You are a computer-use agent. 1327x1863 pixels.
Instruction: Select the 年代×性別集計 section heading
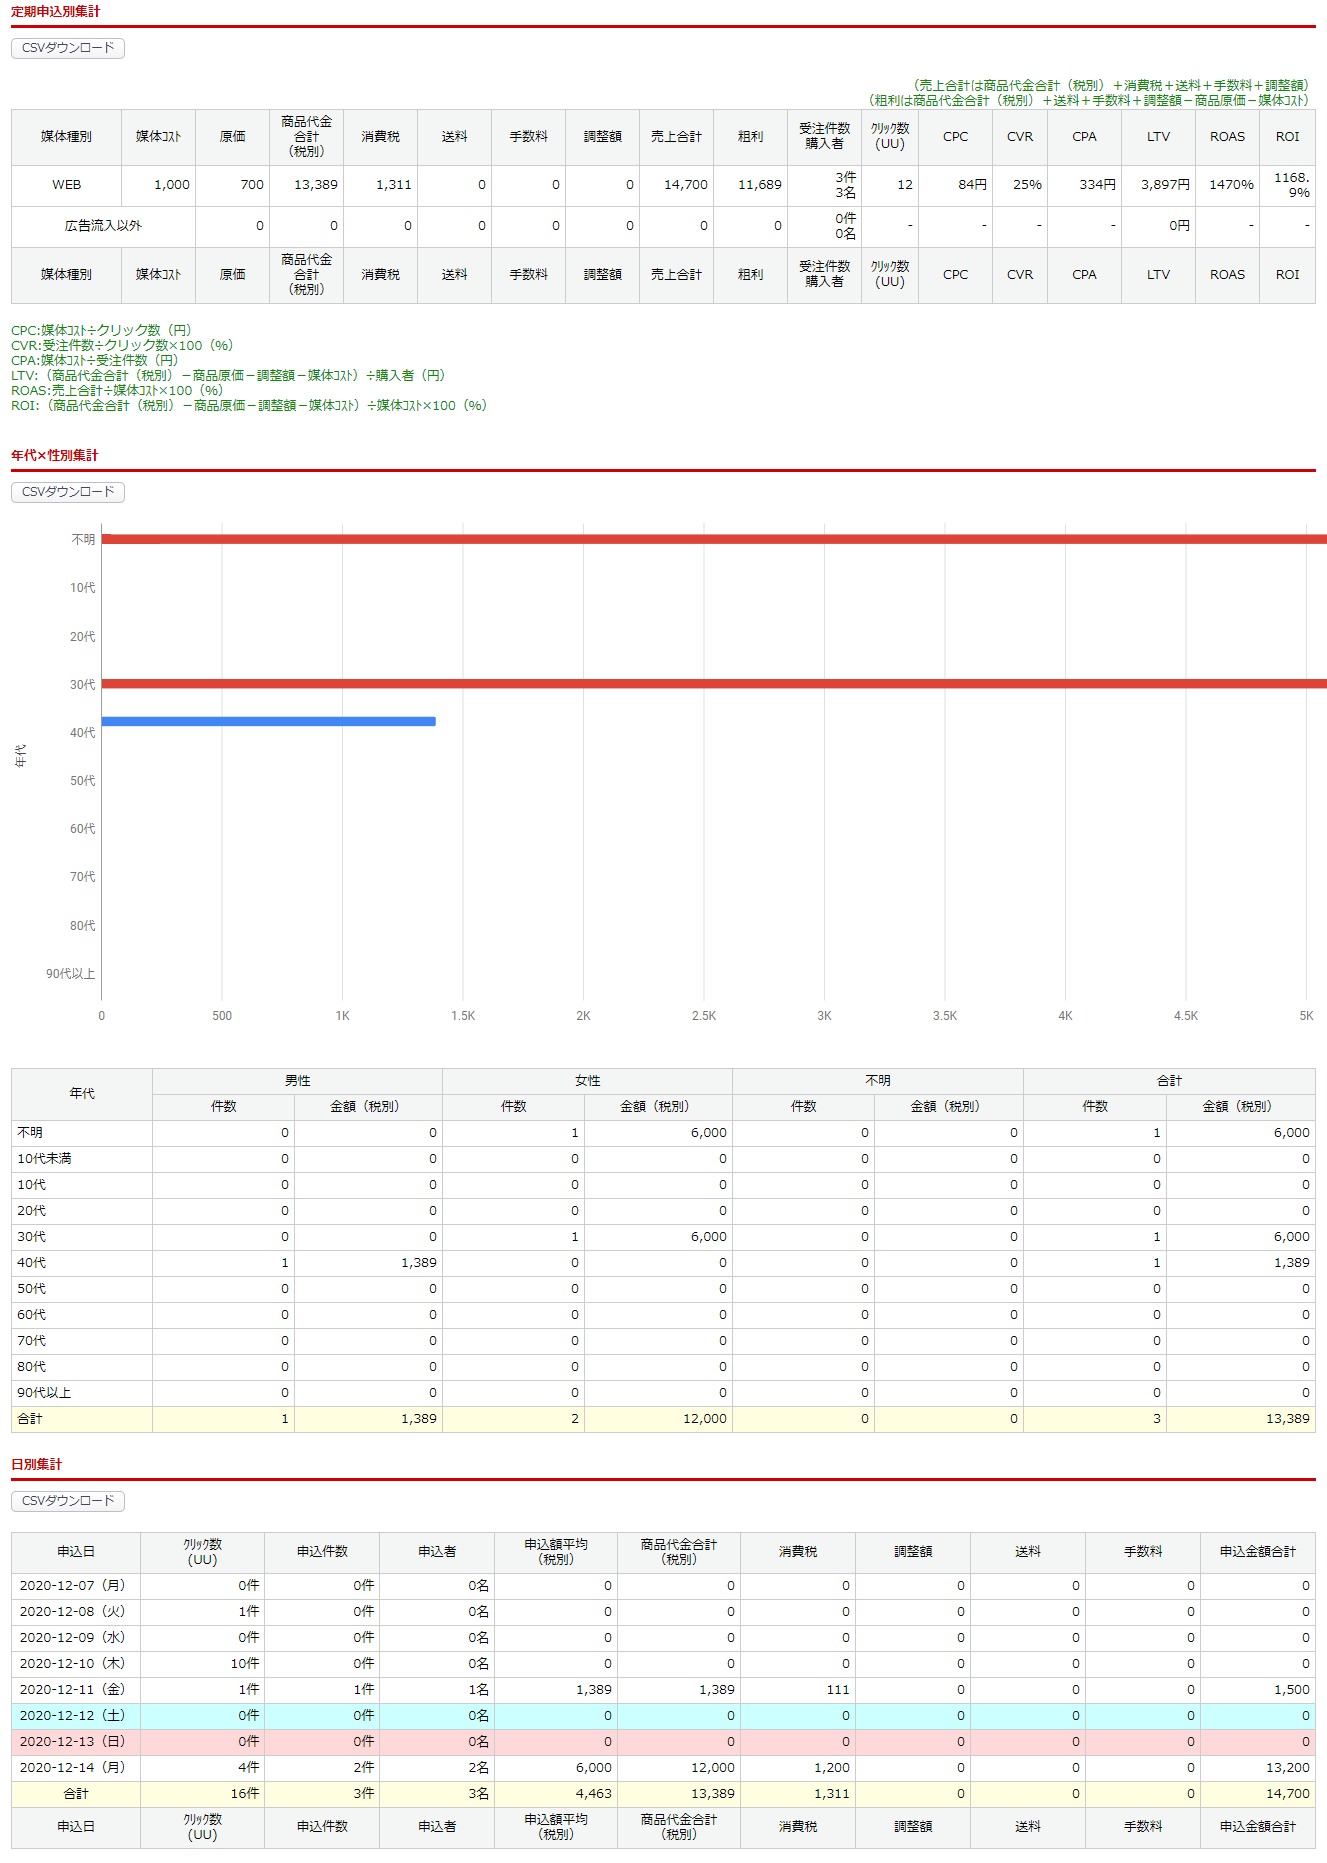(x=55, y=456)
